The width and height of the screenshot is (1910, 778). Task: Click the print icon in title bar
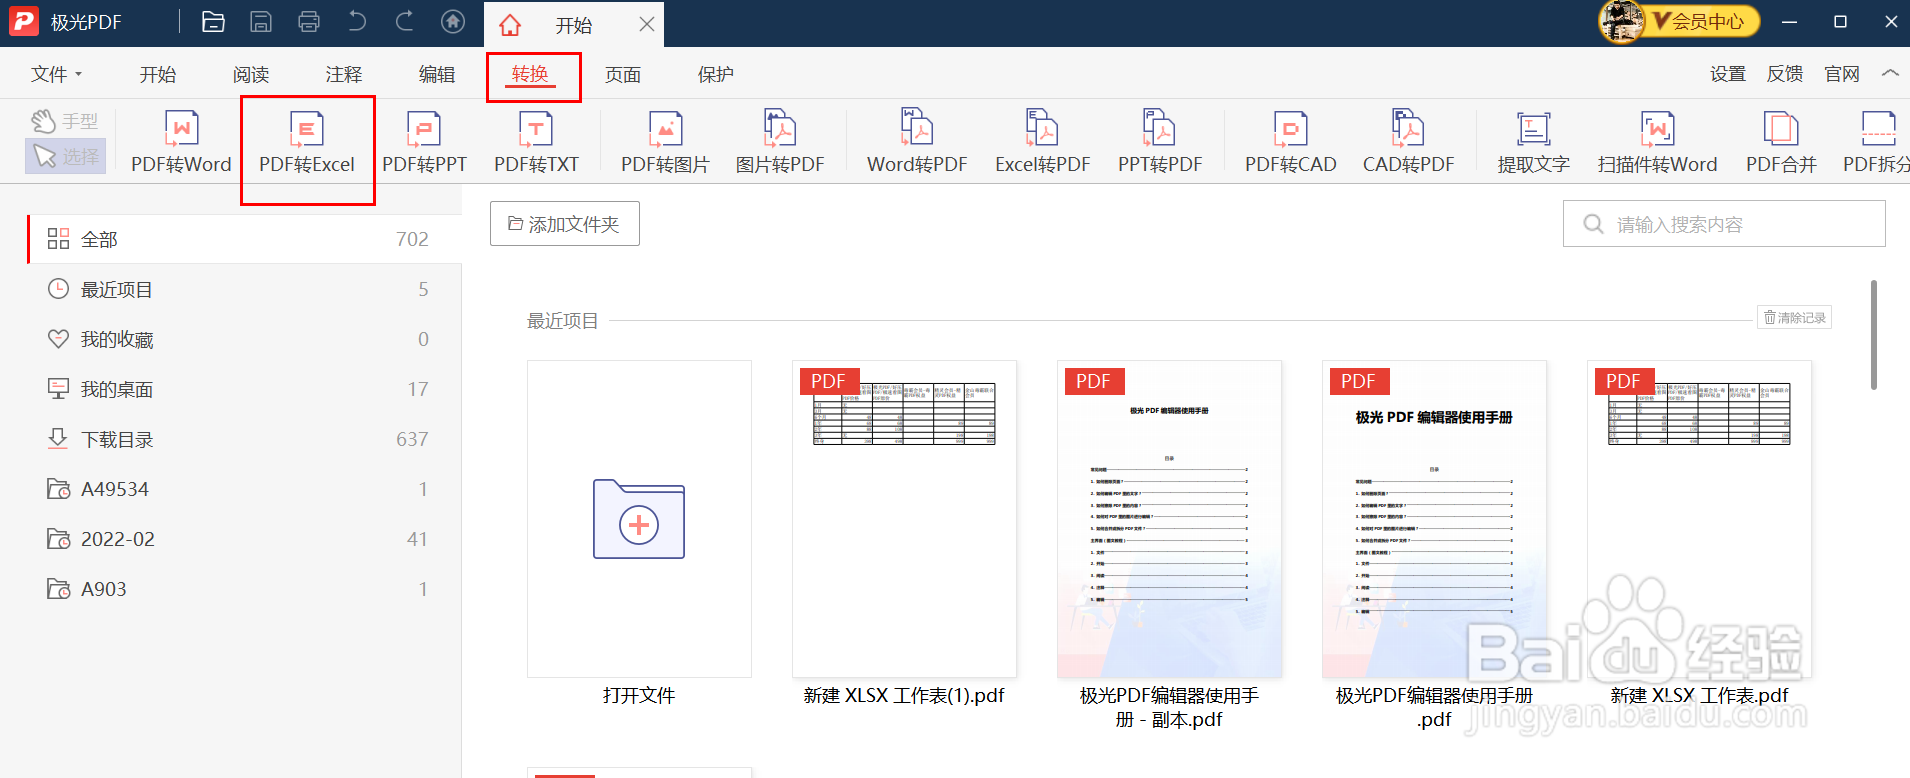pos(309,22)
